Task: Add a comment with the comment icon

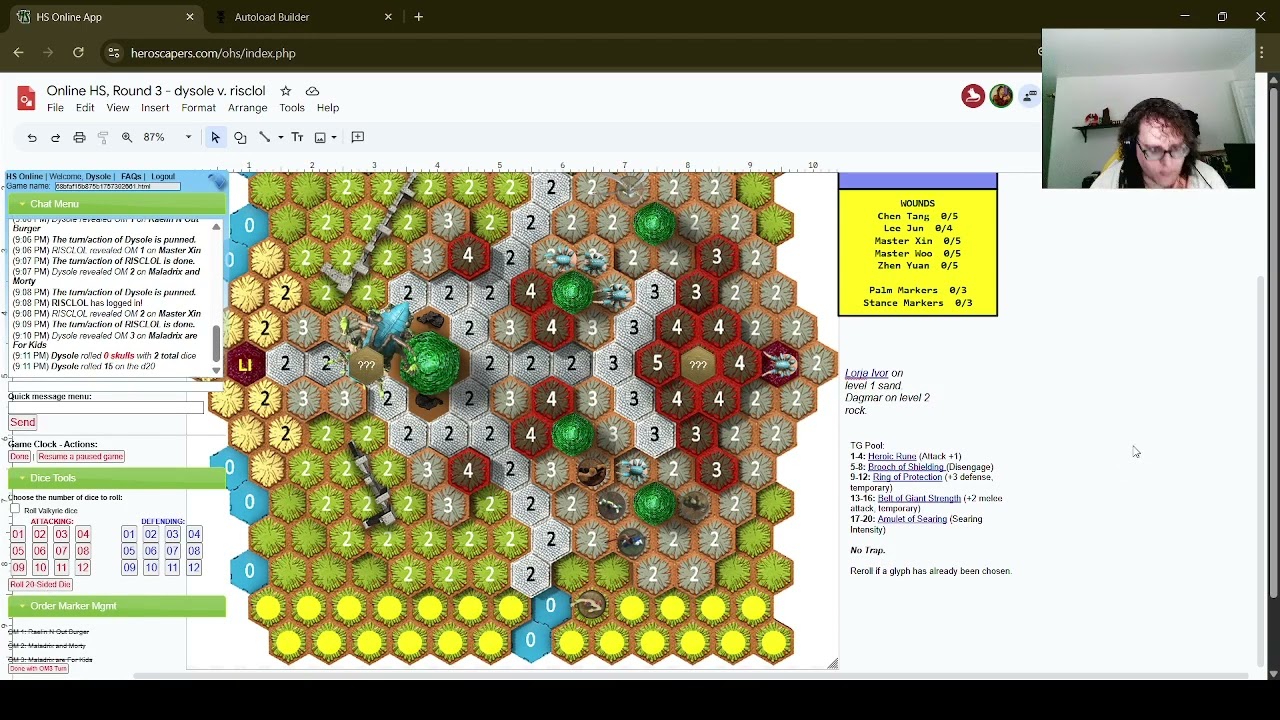Action: click(357, 137)
